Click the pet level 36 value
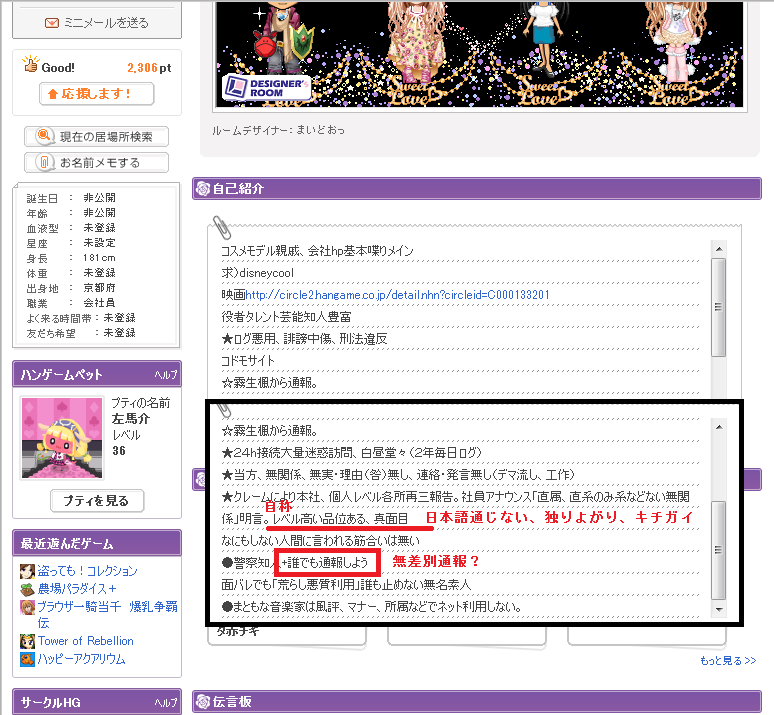The image size is (774, 715). [119, 451]
